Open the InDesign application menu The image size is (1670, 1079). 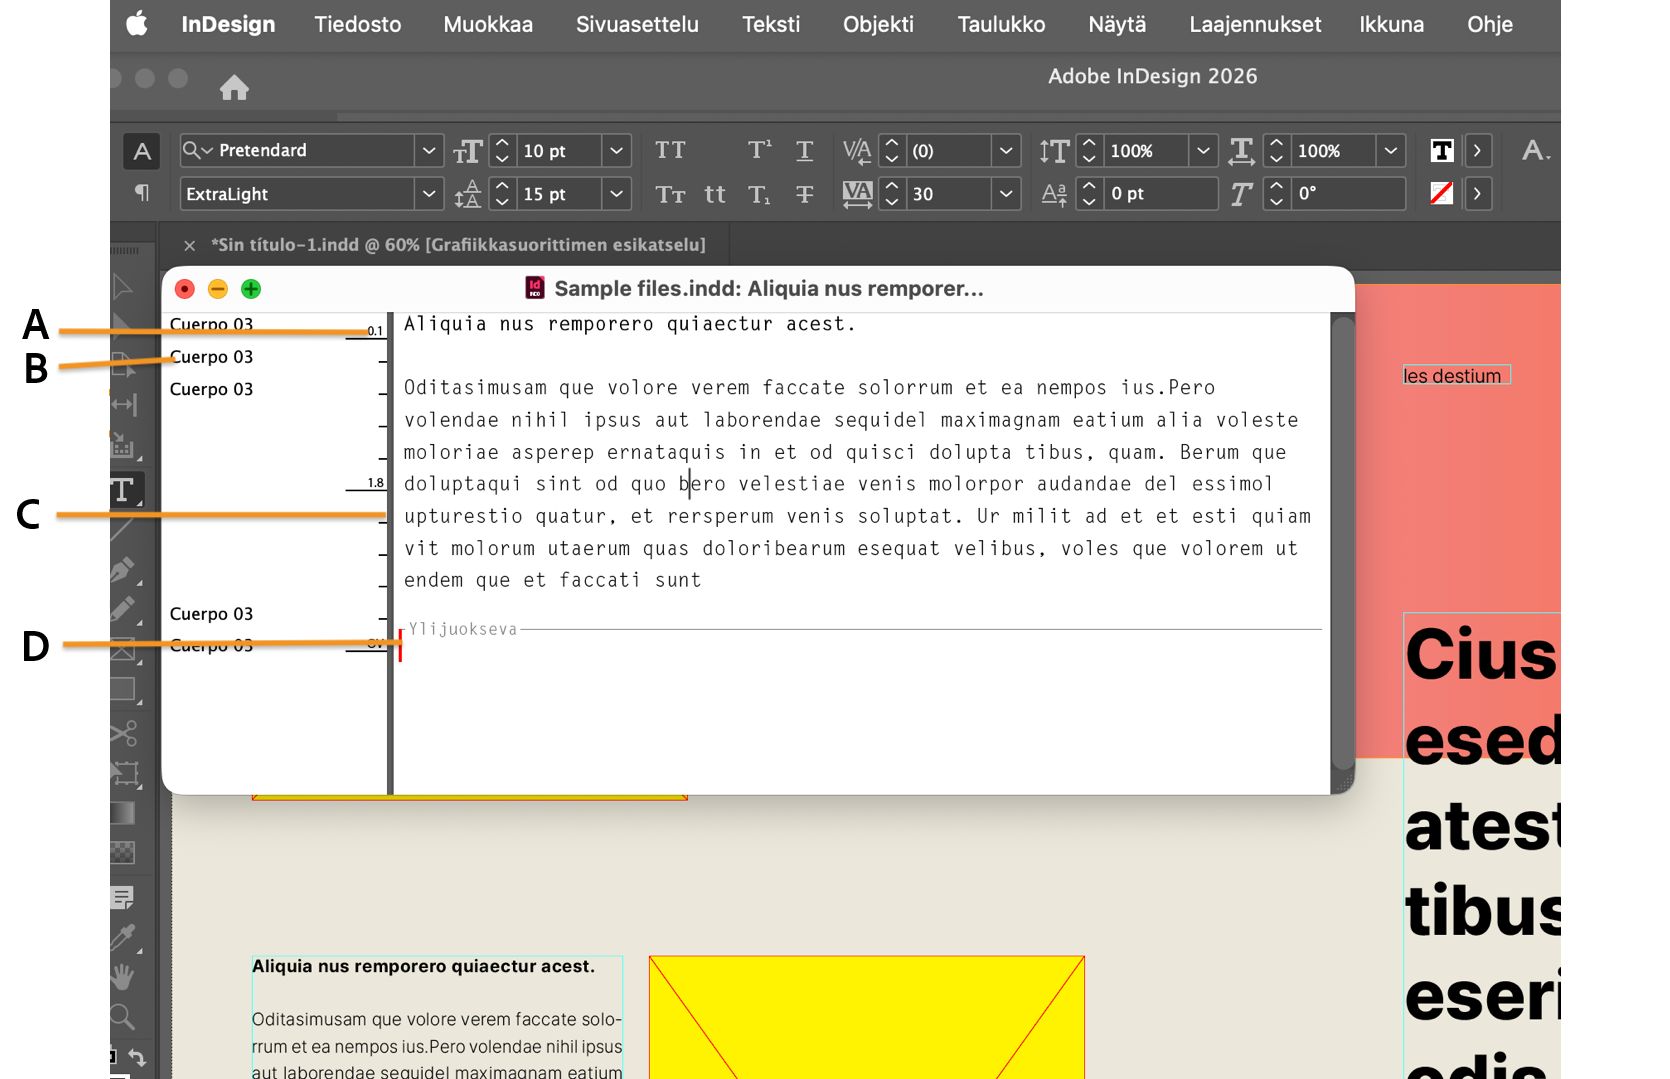228,24
